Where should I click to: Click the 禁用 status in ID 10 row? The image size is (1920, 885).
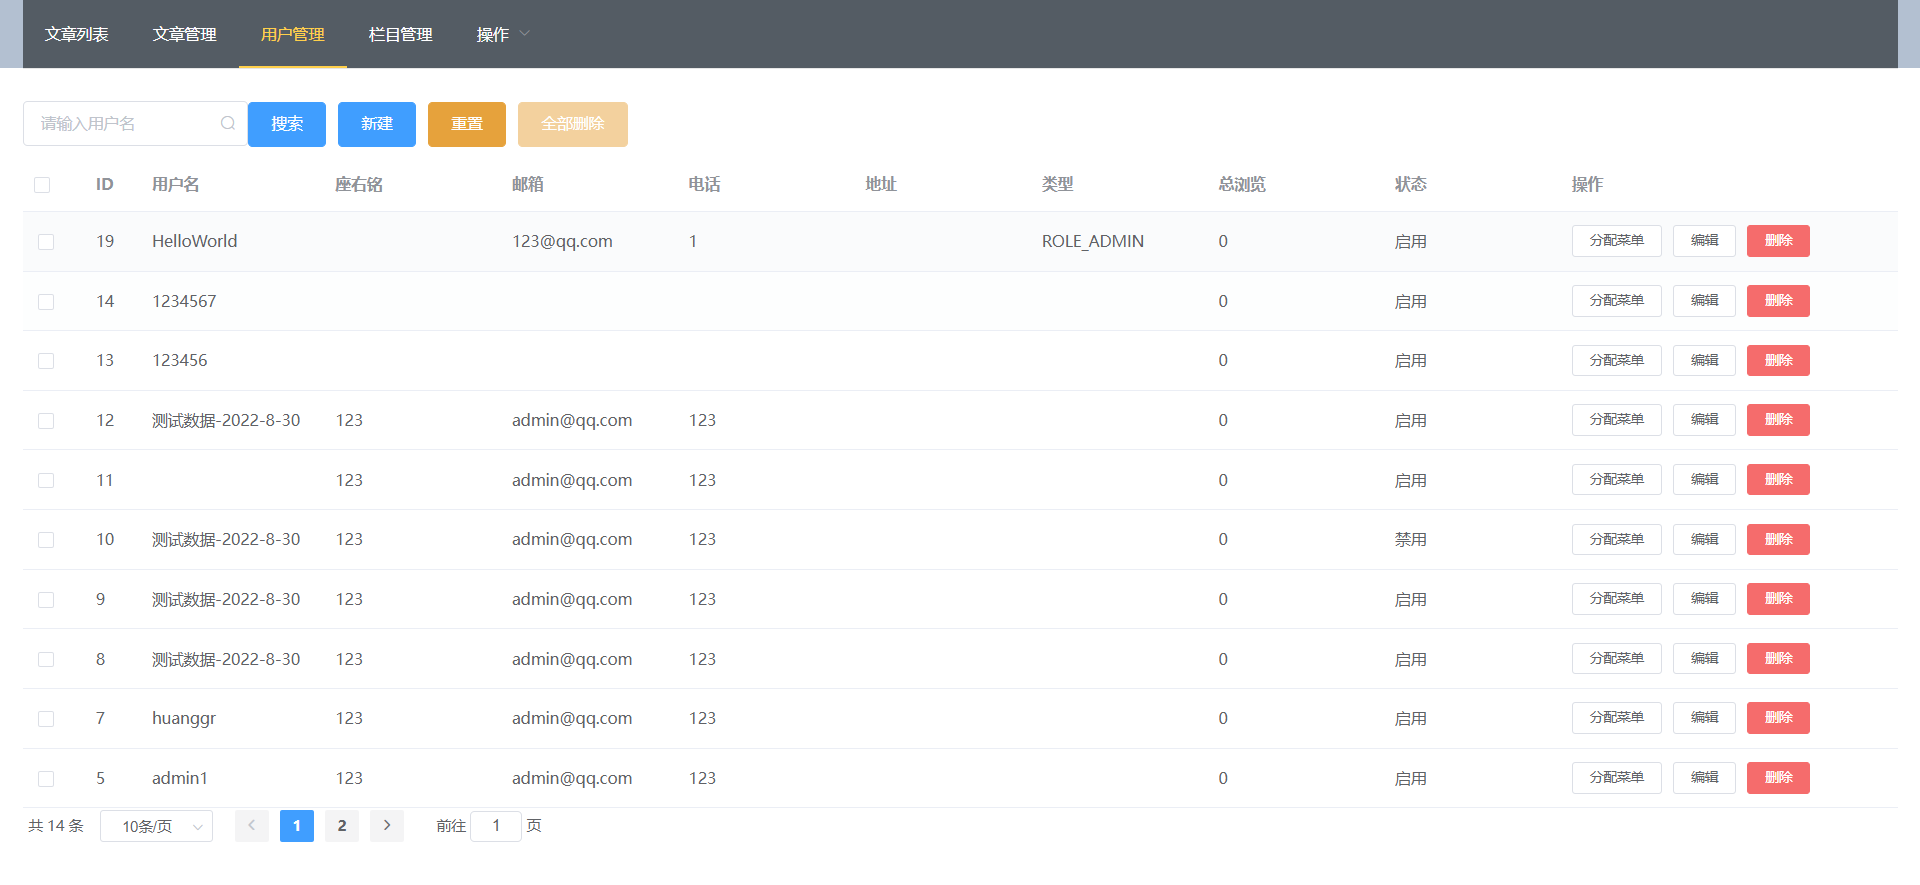[1411, 540]
